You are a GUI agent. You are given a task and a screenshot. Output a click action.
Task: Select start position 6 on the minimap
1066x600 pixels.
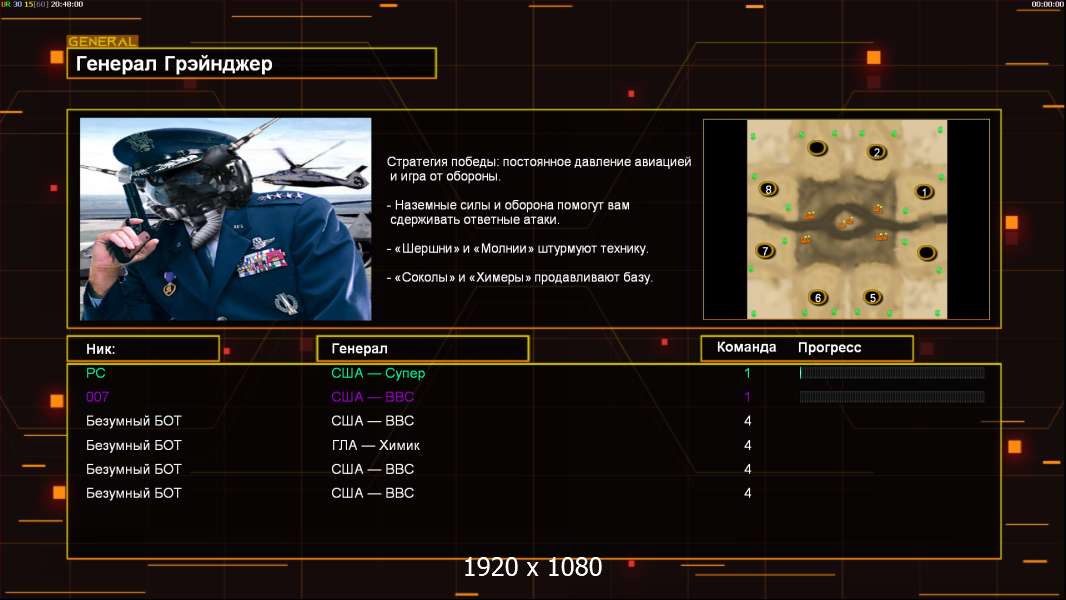(818, 297)
